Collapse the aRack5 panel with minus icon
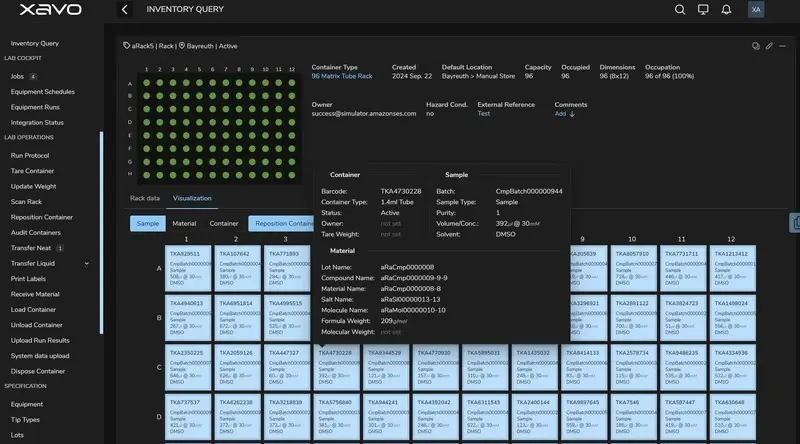The width and height of the screenshot is (800, 444). point(782,46)
